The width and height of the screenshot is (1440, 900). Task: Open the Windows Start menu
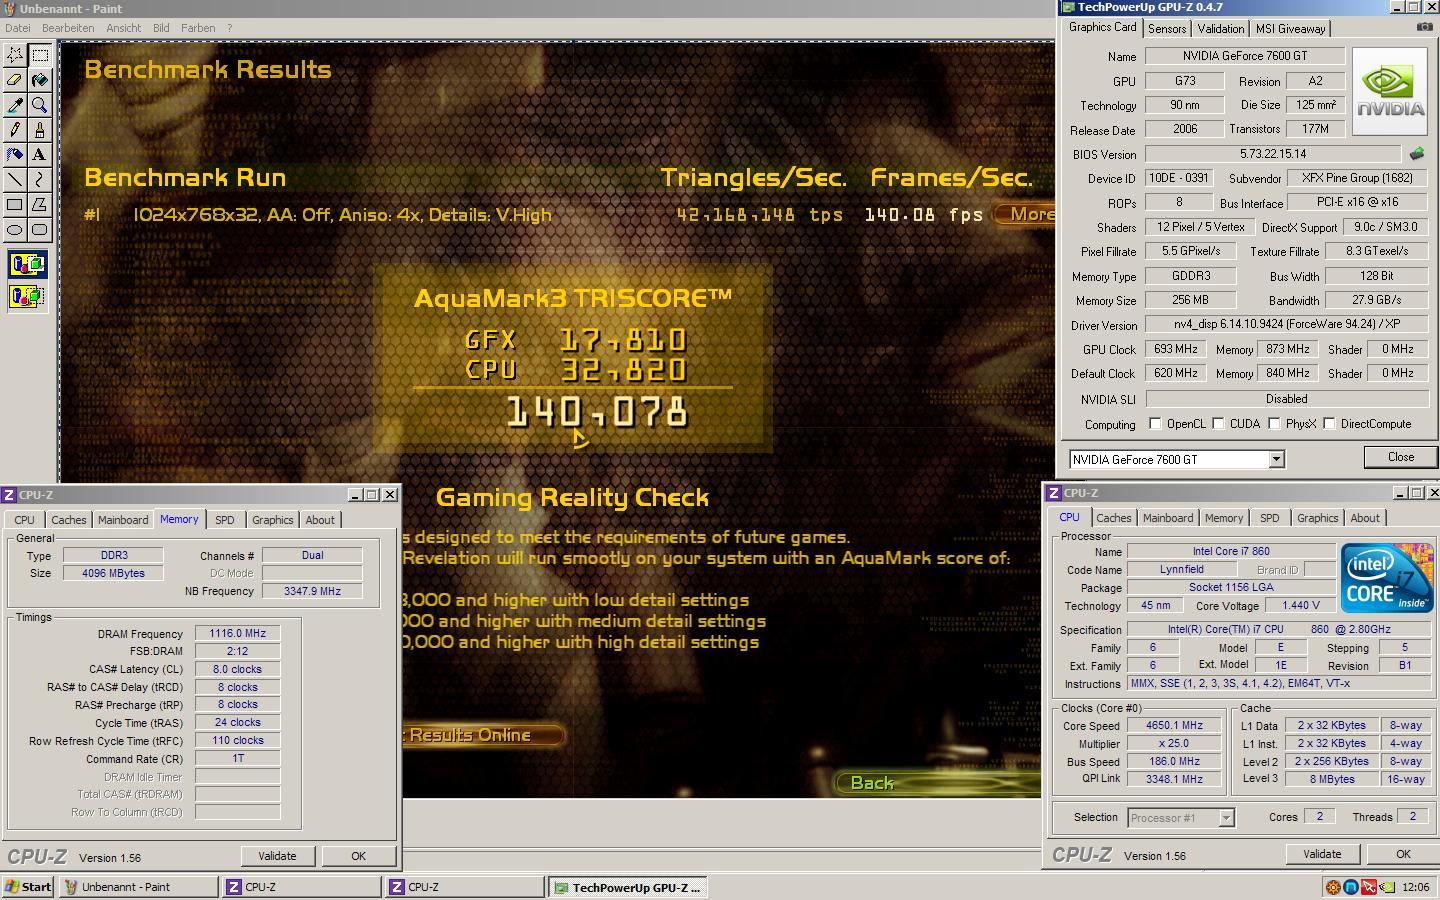click(x=28, y=887)
